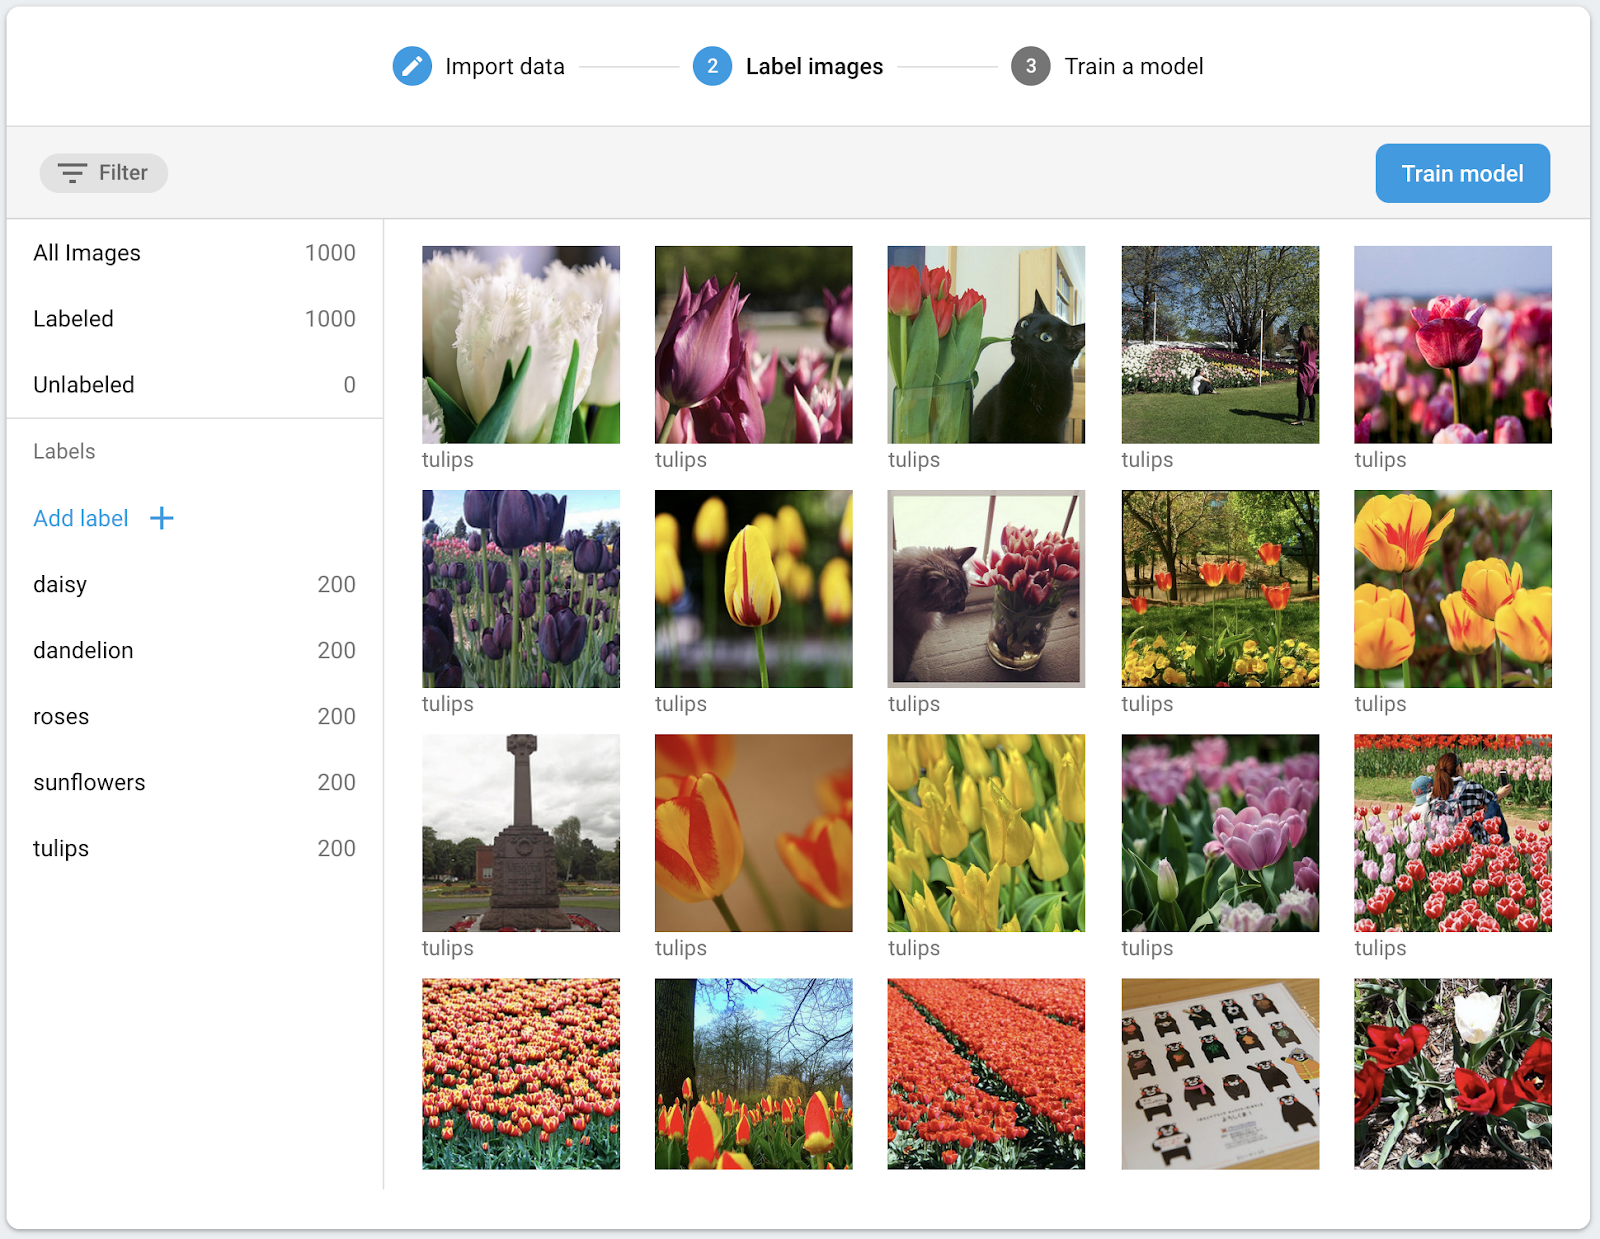1600x1239 pixels.
Task: Click the pencil icon for Import data
Action: point(412,66)
